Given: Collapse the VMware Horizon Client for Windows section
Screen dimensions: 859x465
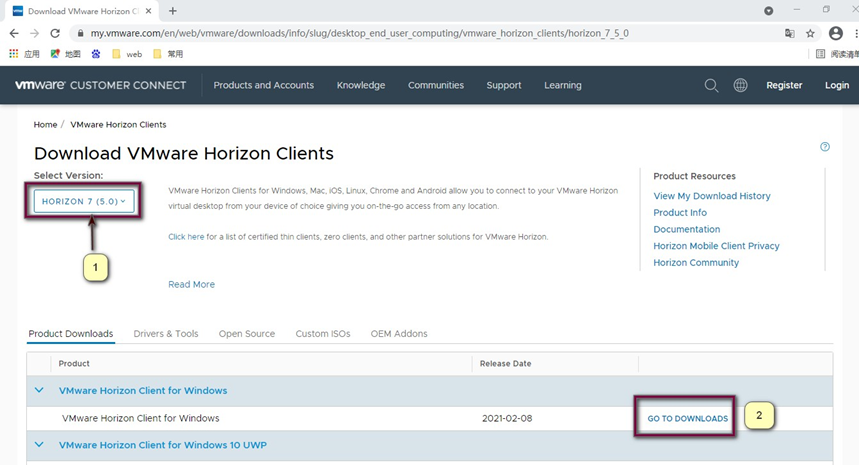Looking at the screenshot, I should click(x=40, y=391).
